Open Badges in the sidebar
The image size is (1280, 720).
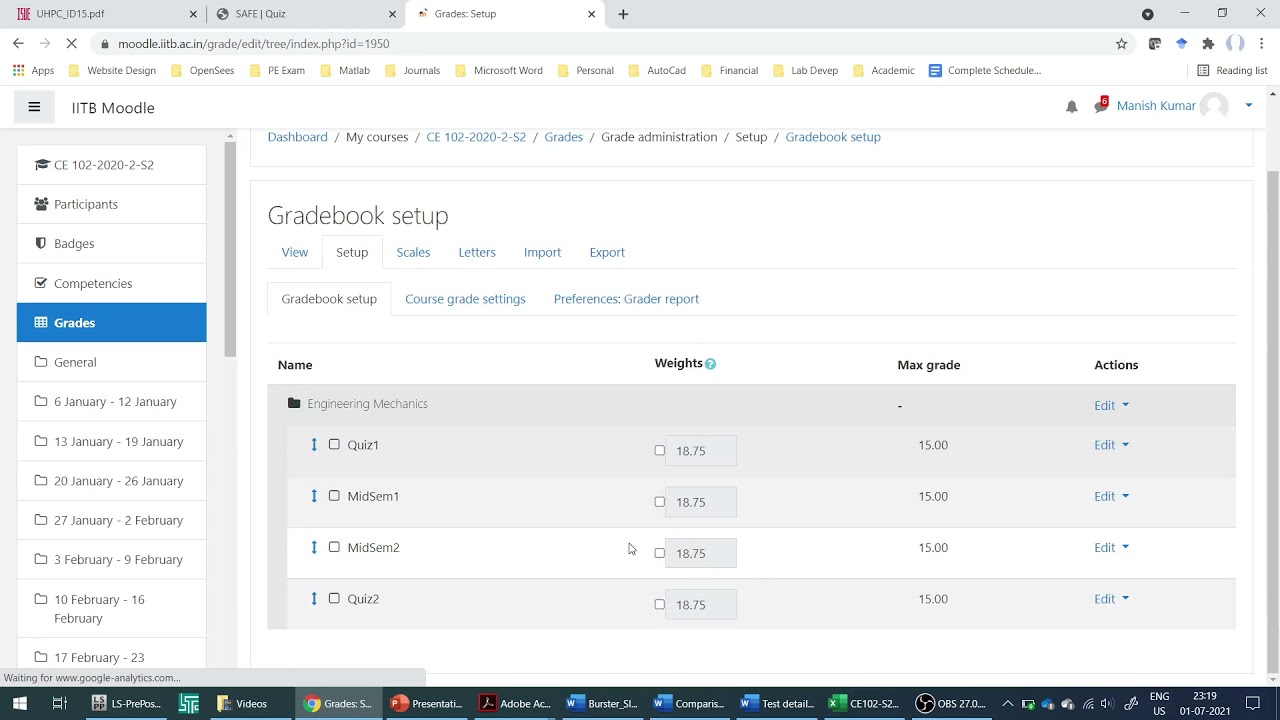click(111, 243)
